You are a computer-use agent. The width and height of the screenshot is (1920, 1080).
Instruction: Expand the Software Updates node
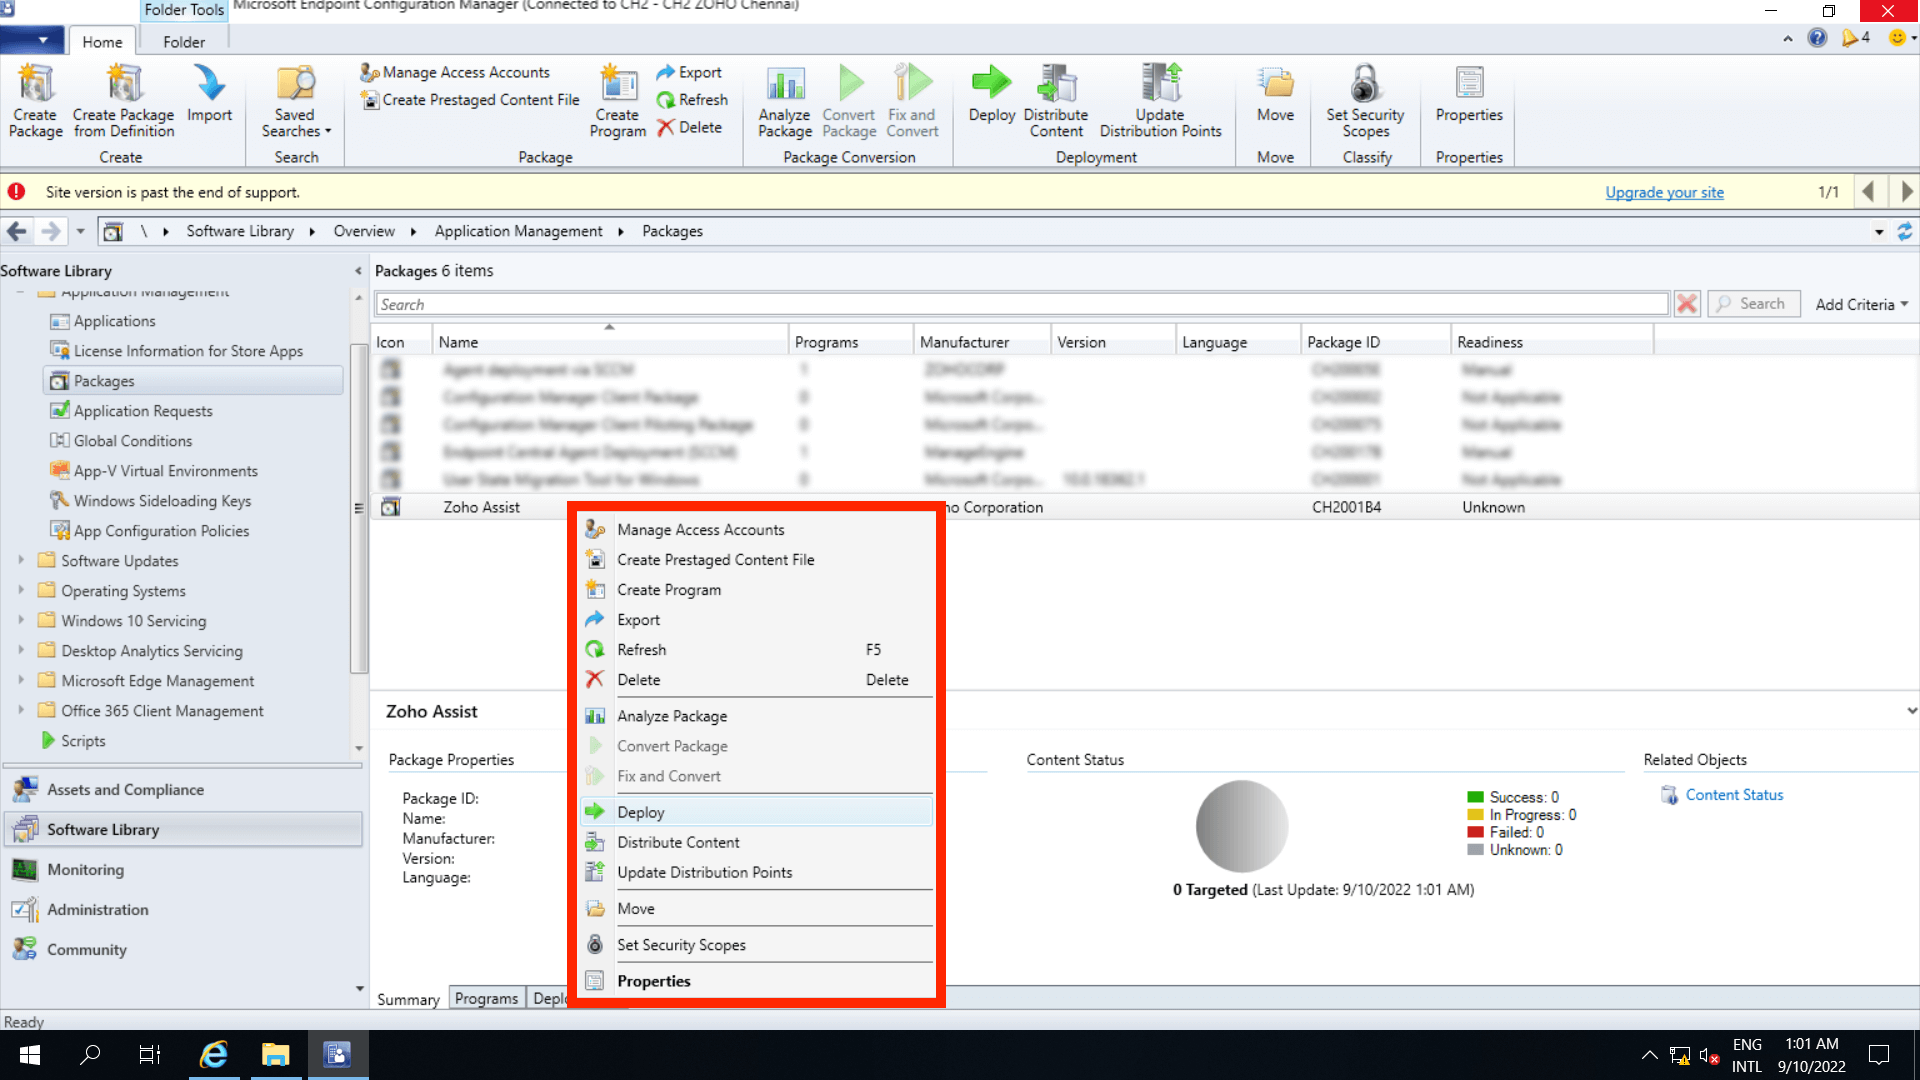pyautogui.click(x=22, y=561)
